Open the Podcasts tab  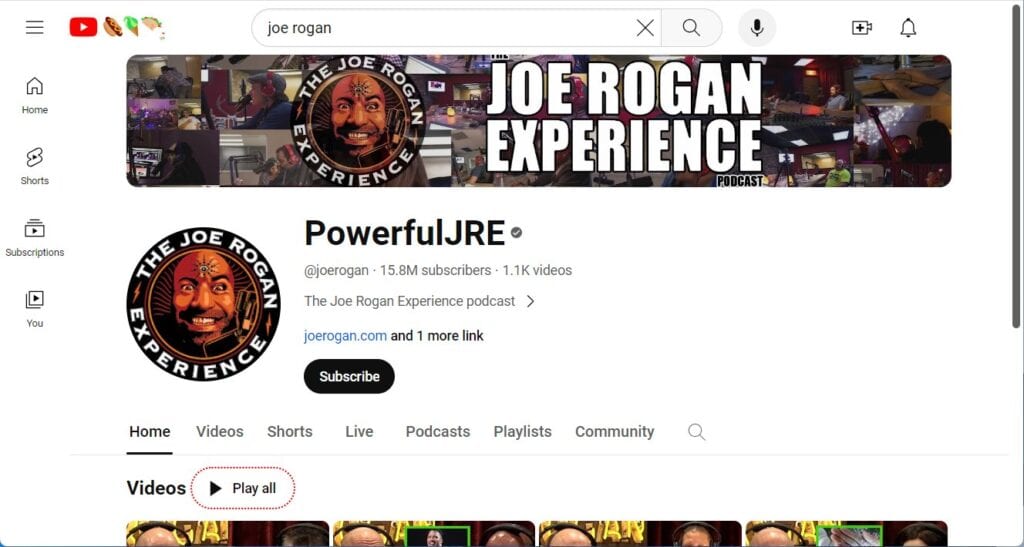[x=438, y=431]
